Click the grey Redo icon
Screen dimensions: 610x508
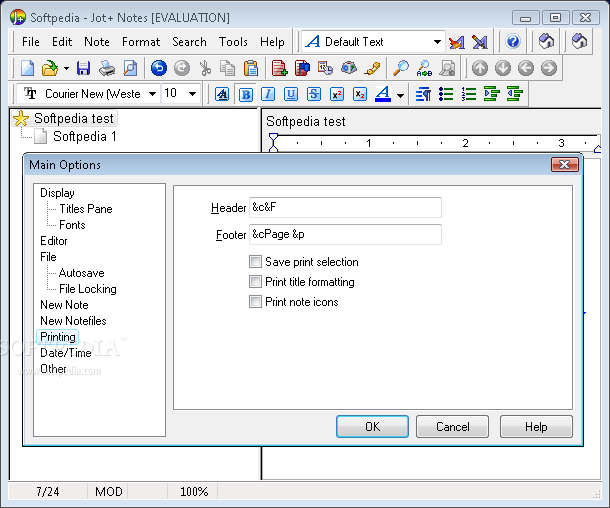click(x=182, y=68)
